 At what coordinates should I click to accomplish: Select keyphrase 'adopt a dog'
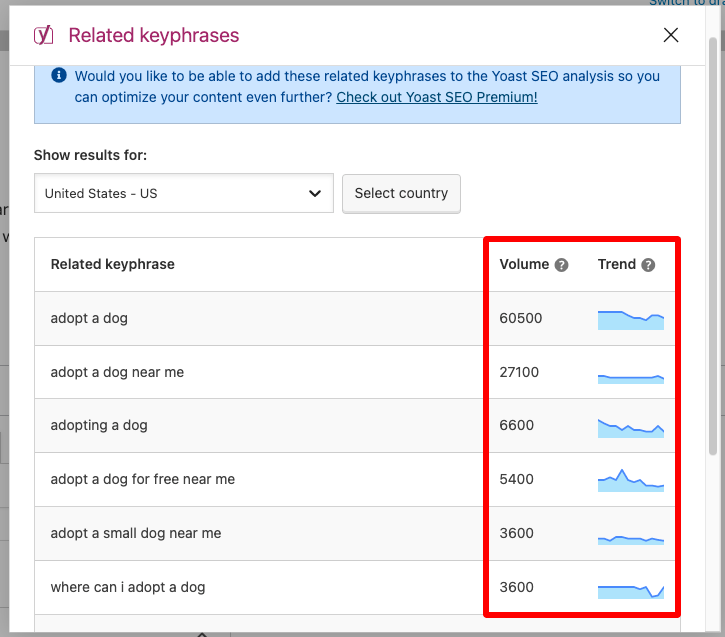point(89,318)
